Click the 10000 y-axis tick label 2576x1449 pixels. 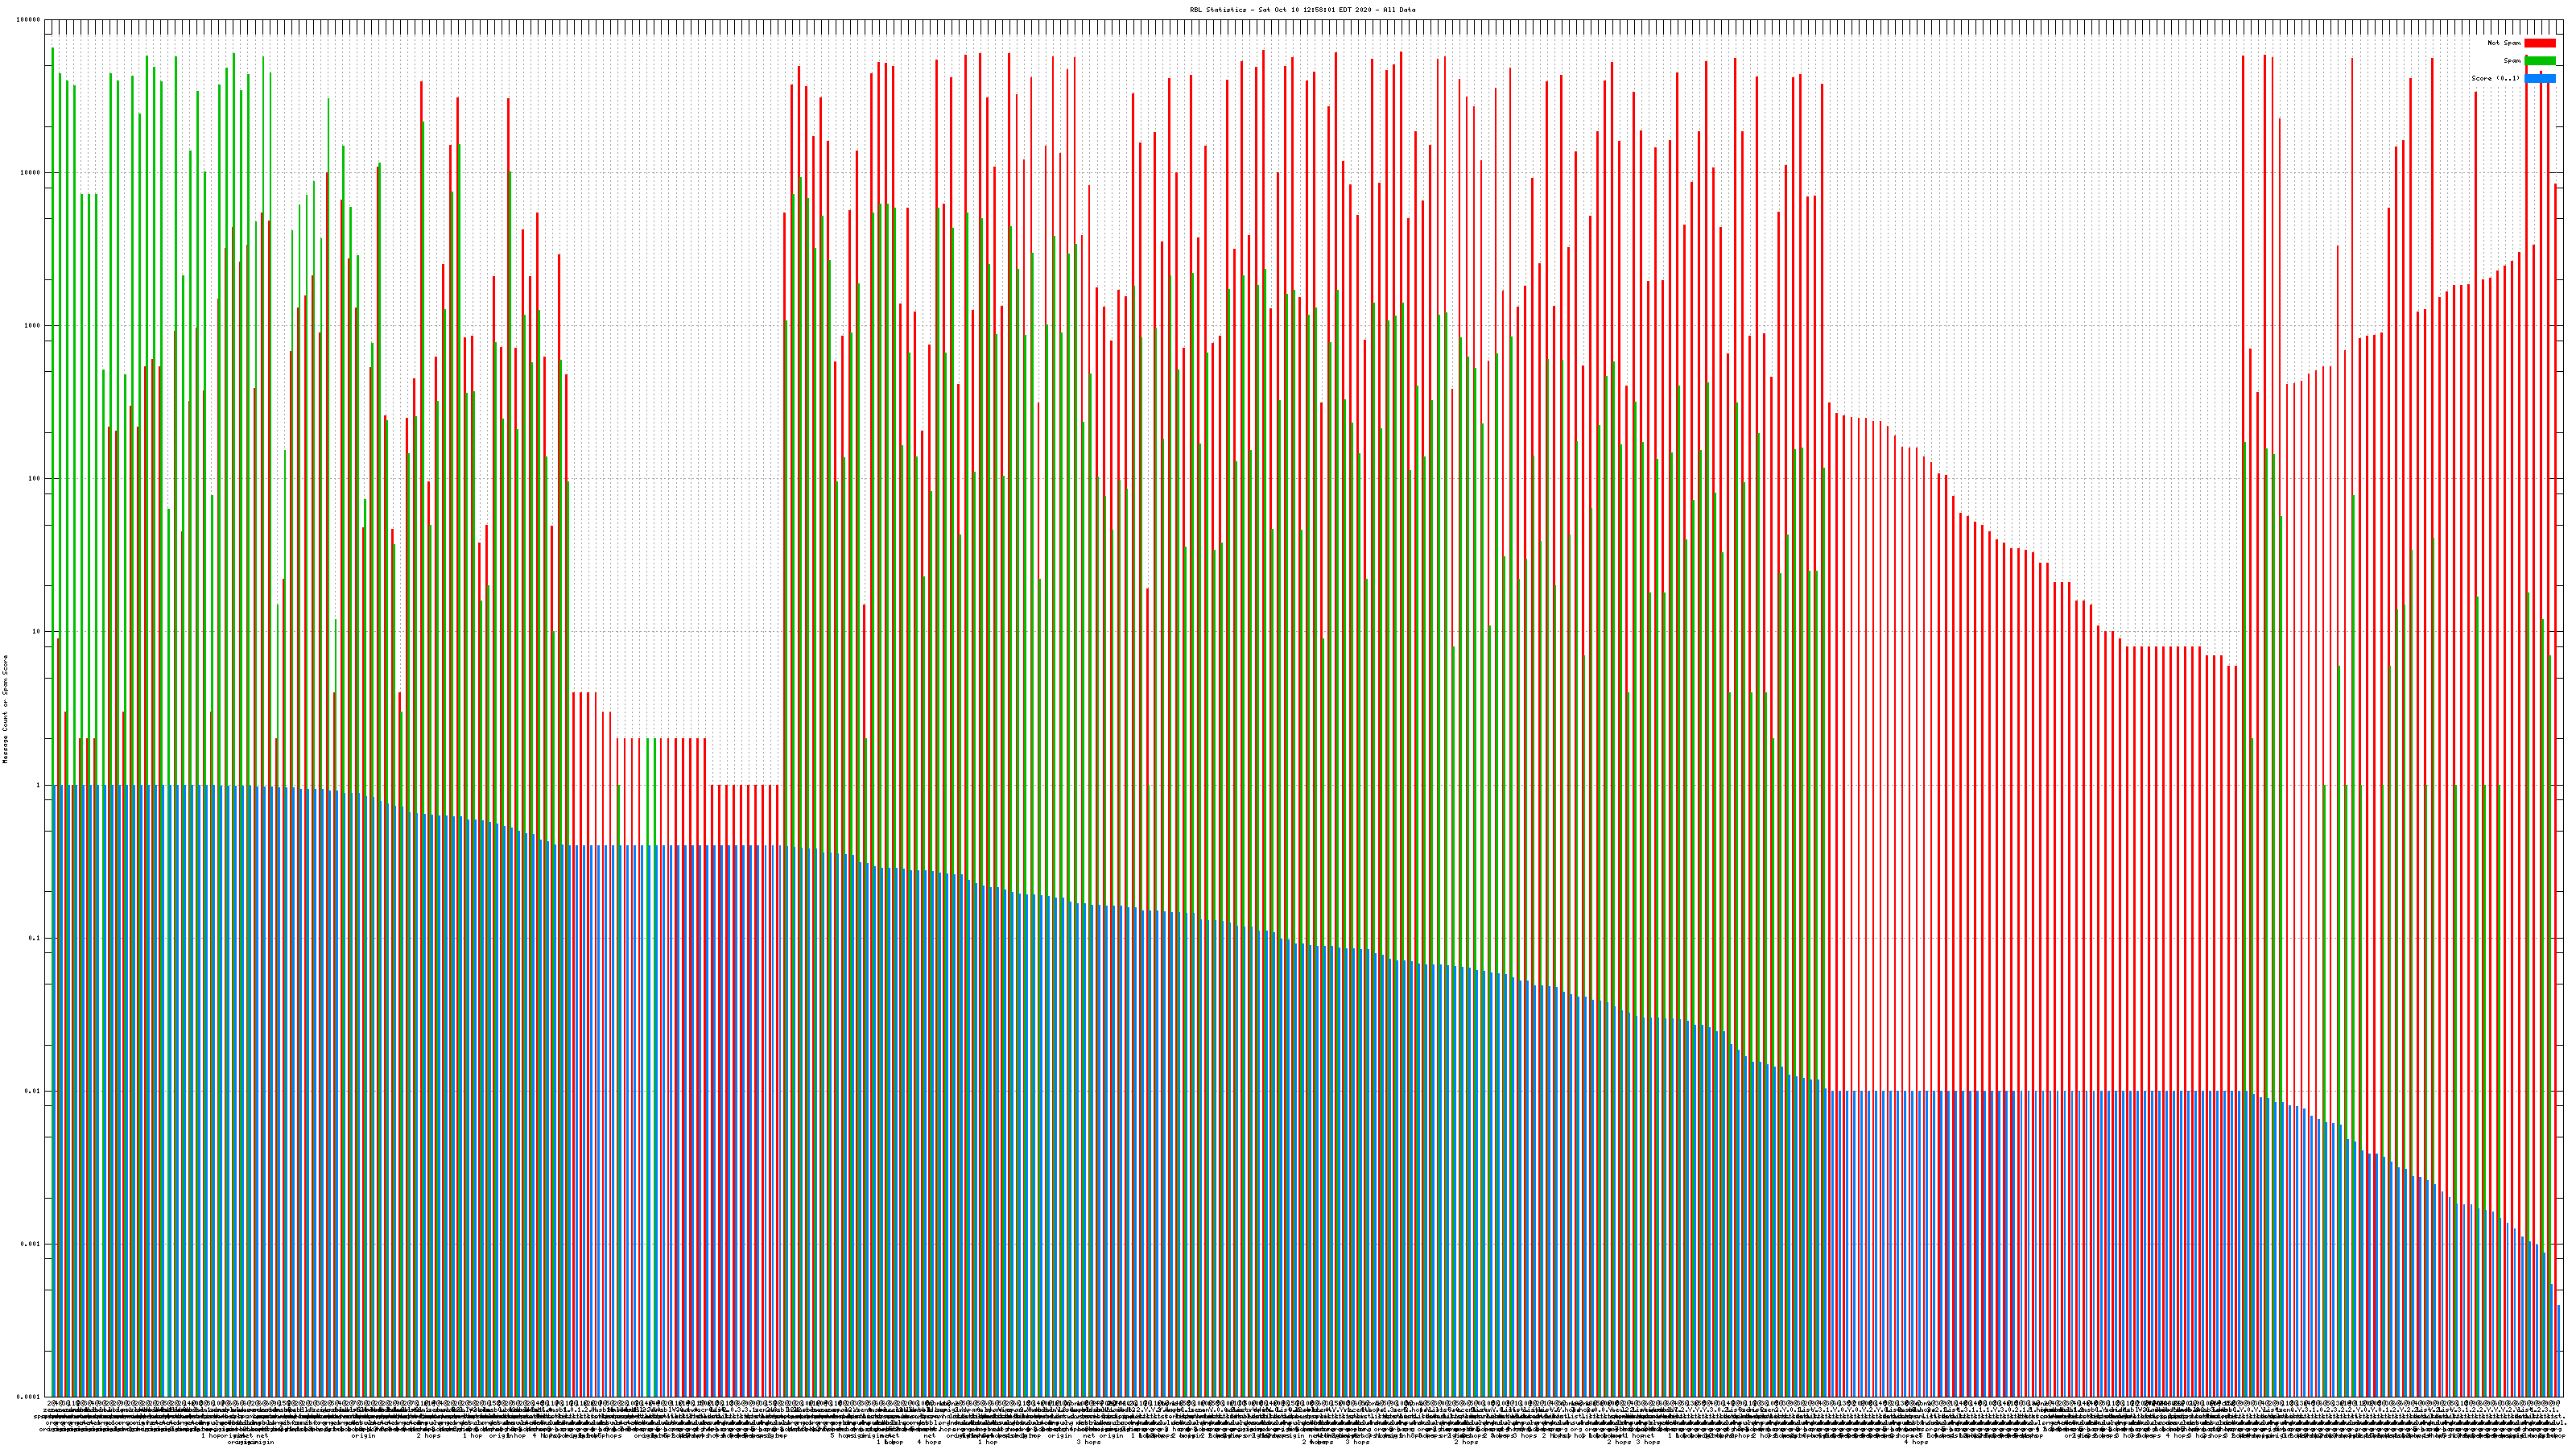coord(31,173)
